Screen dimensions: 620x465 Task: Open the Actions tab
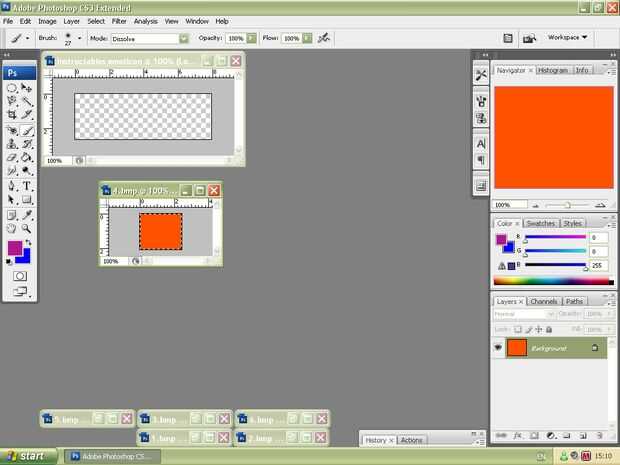pos(411,440)
